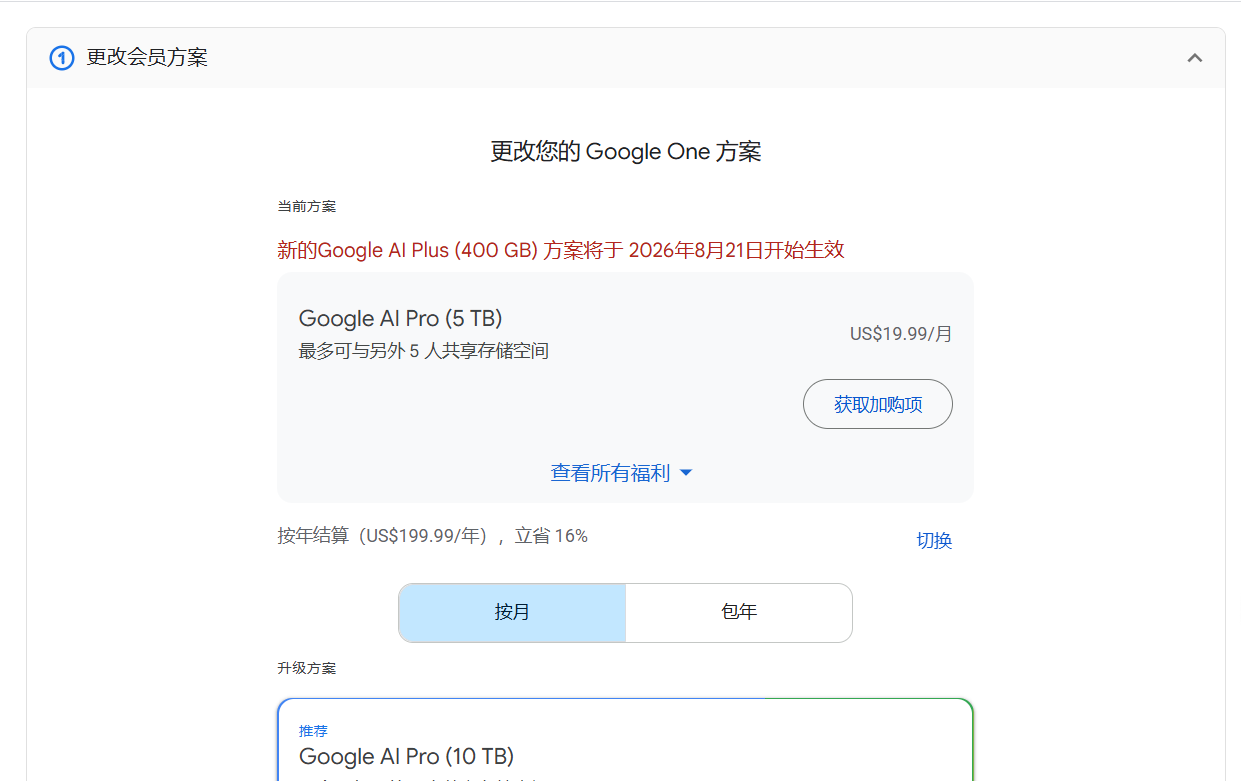This screenshot has height=781, width=1241.
Task: Click the 升级方案 section label
Action: click(x=306, y=668)
